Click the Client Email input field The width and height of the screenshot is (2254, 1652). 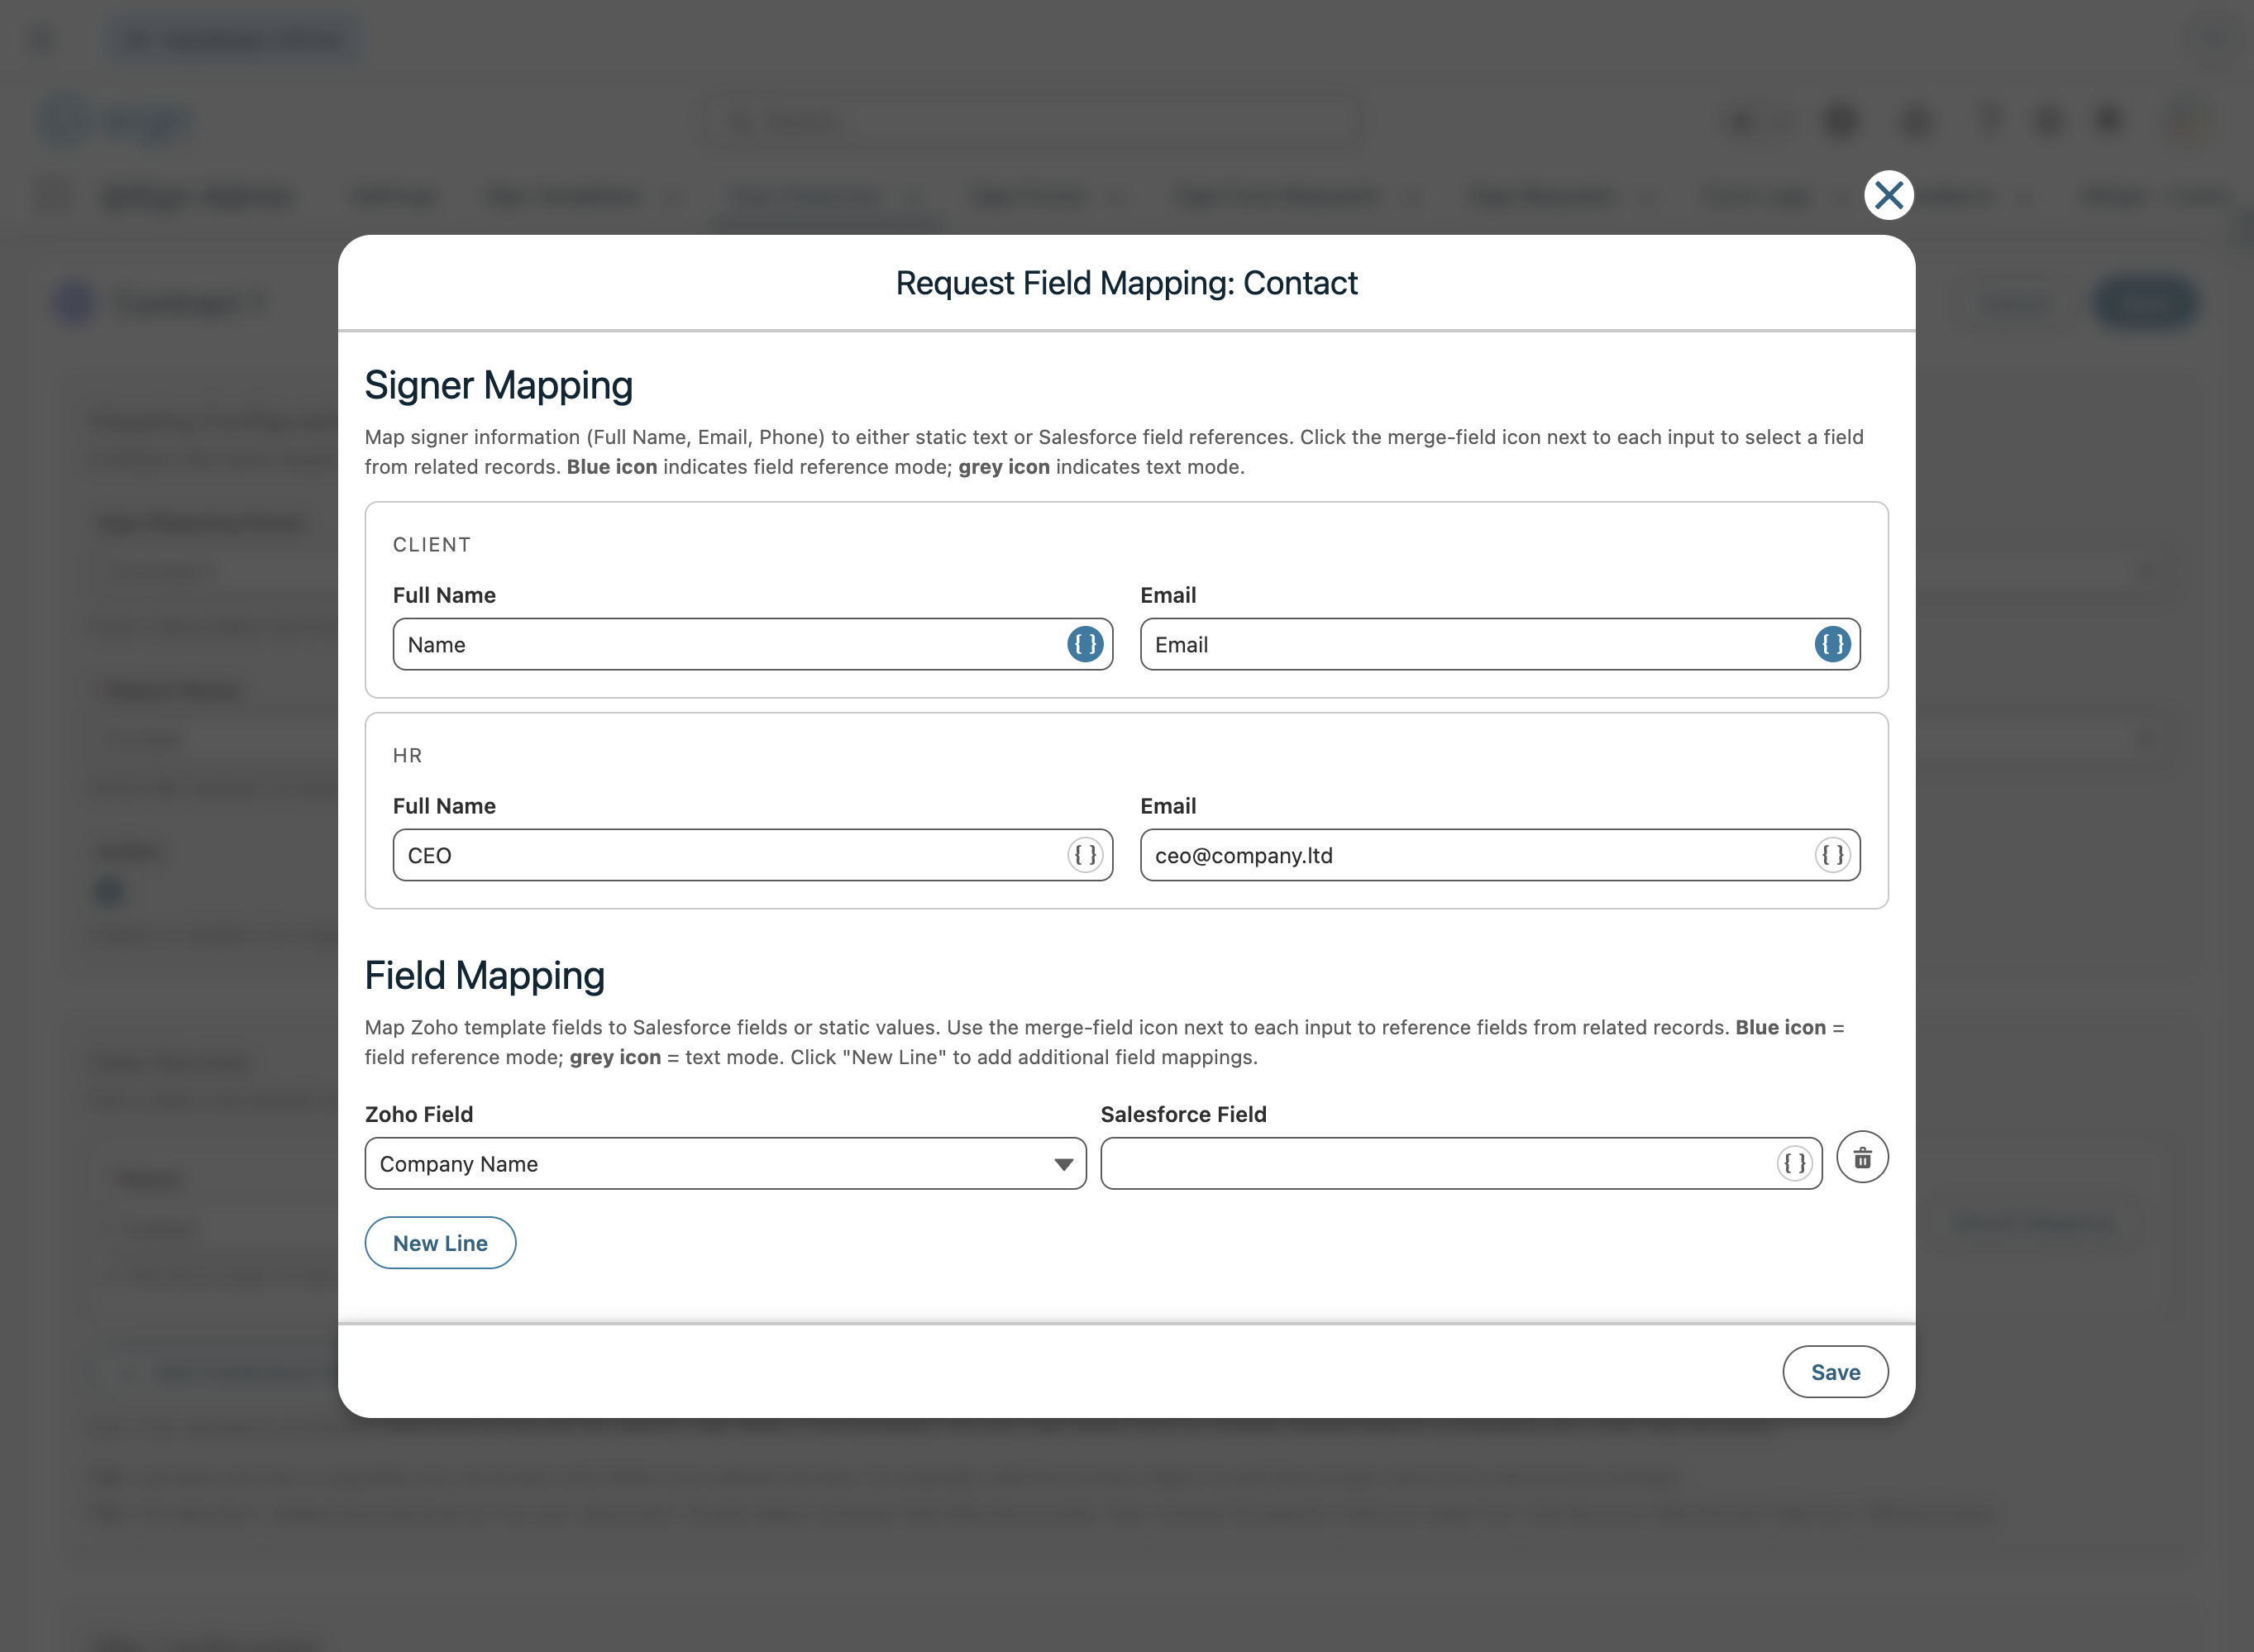click(x=1470, y=644)
